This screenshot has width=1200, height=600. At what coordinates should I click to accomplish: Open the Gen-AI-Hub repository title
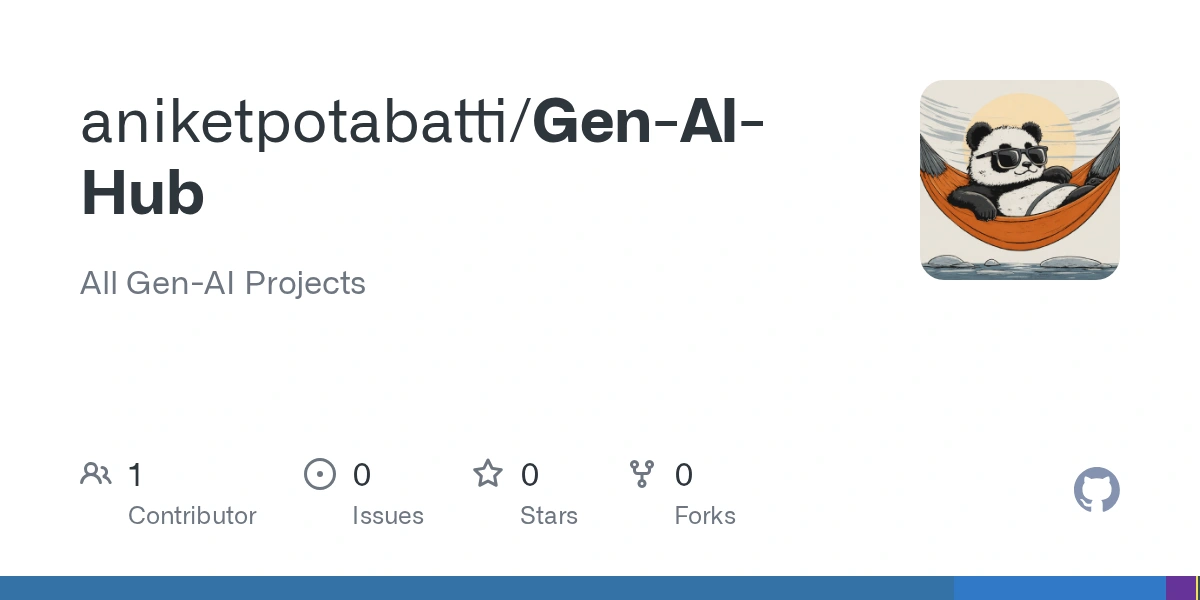[423, 157]
